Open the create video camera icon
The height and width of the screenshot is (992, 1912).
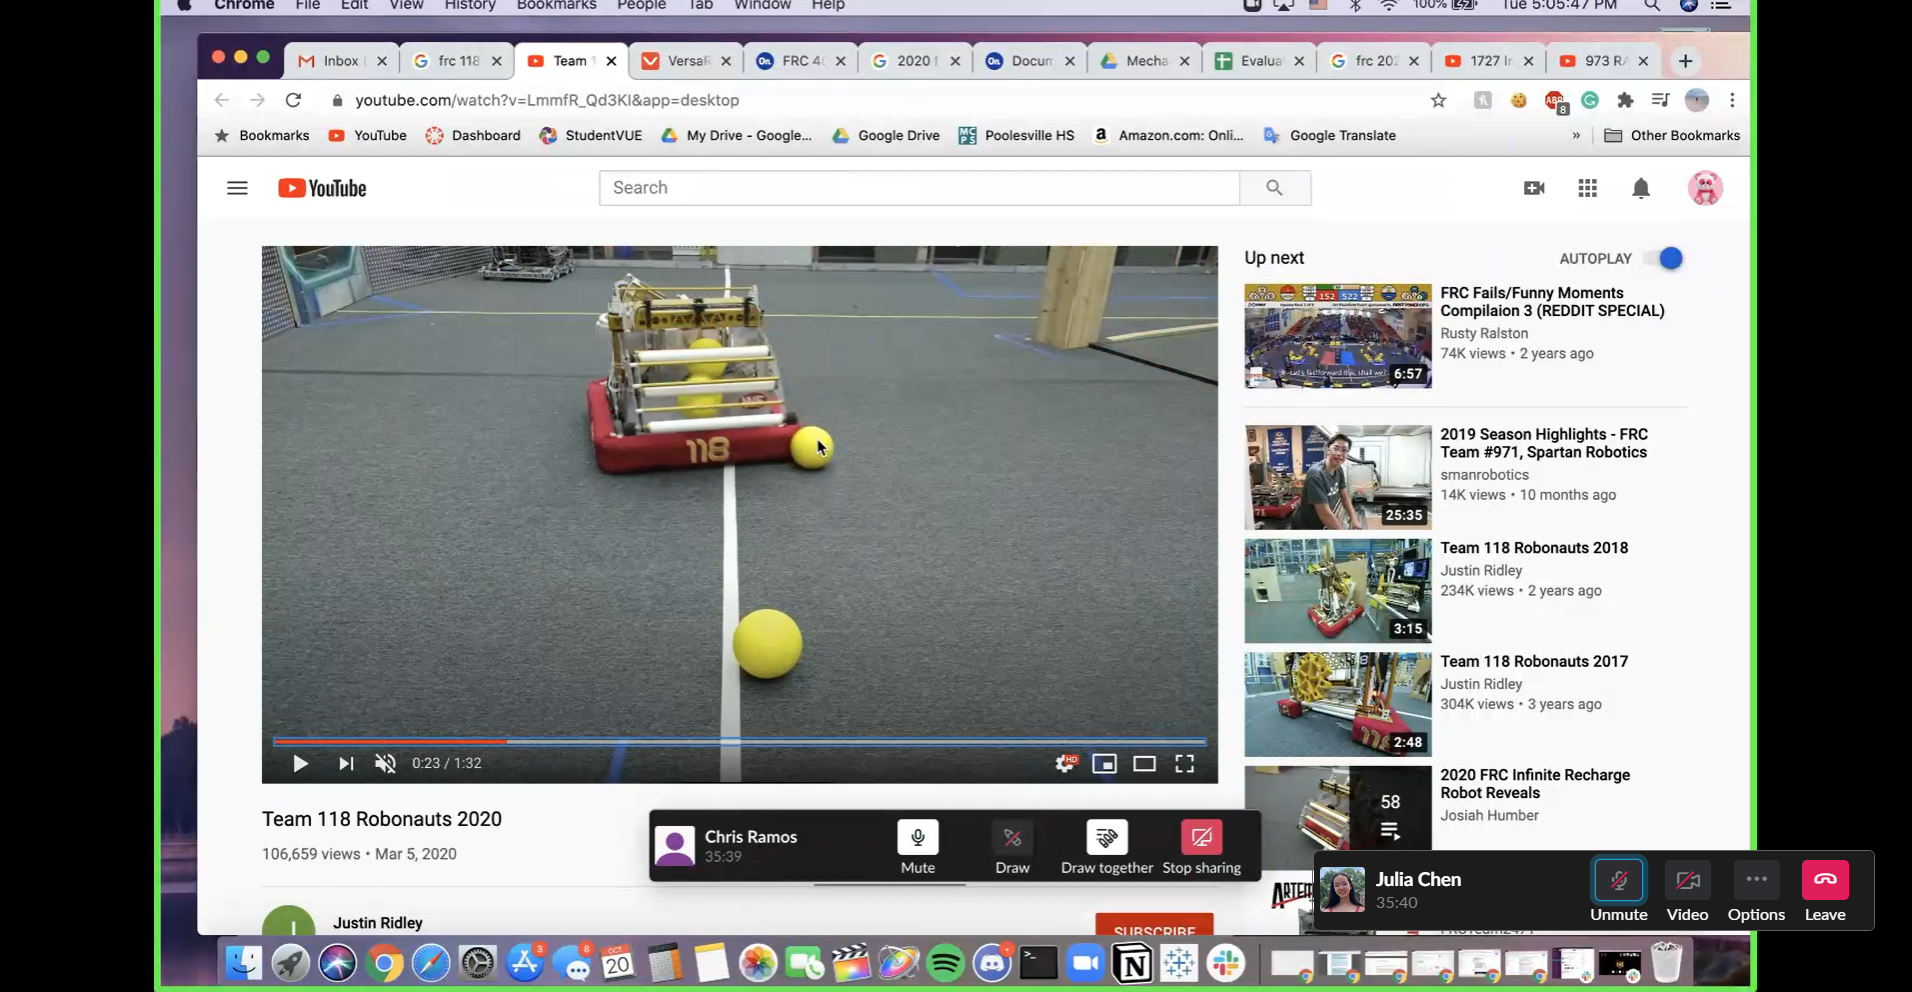pyautogui.click(x=1534, y=188)
